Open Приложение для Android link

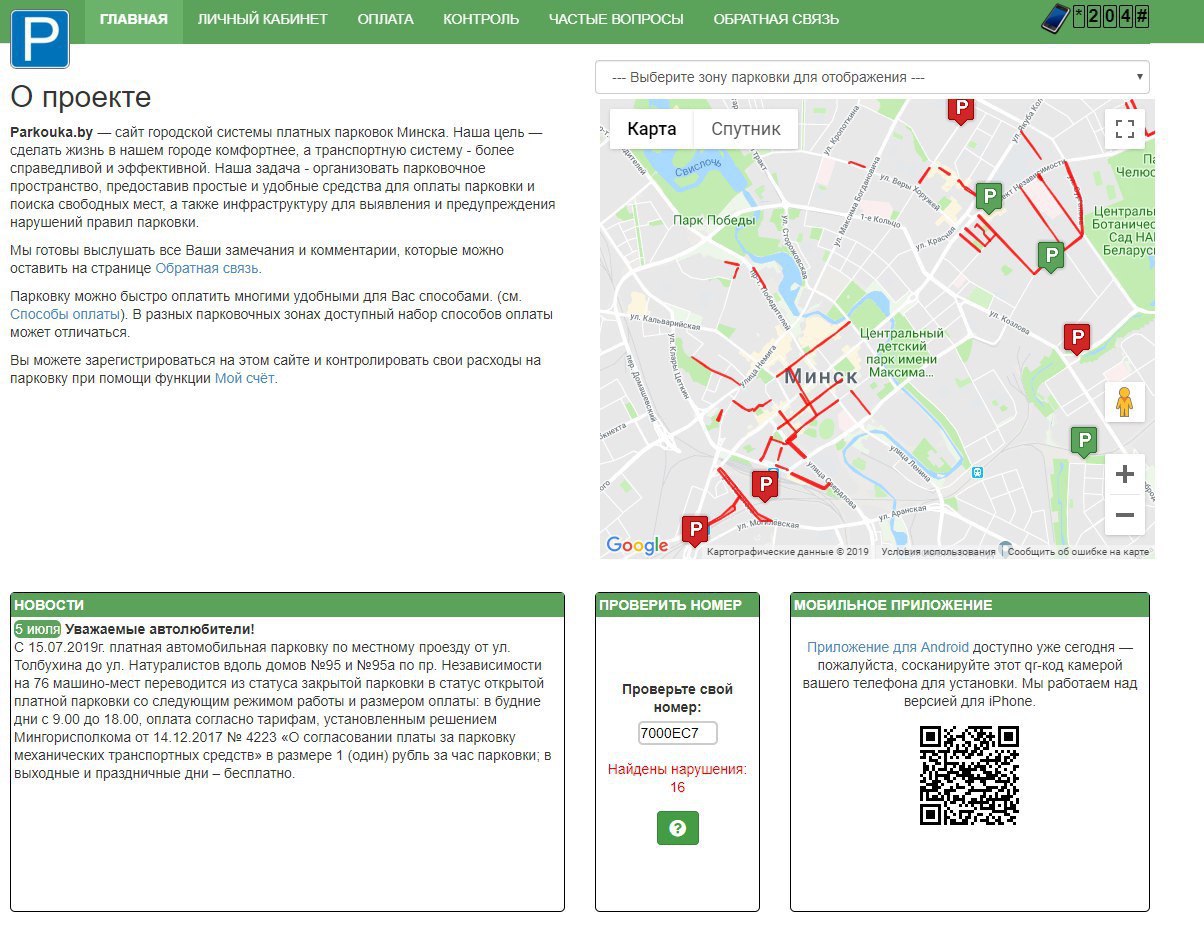click(888, 647)
